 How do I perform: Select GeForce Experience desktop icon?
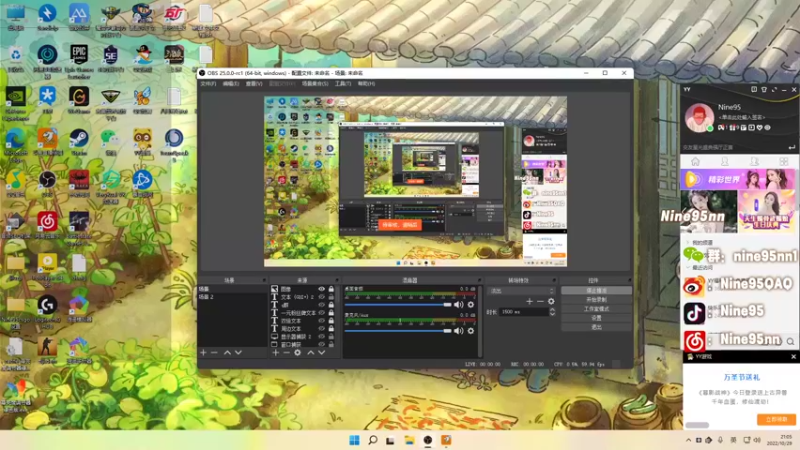click(15, 104)
